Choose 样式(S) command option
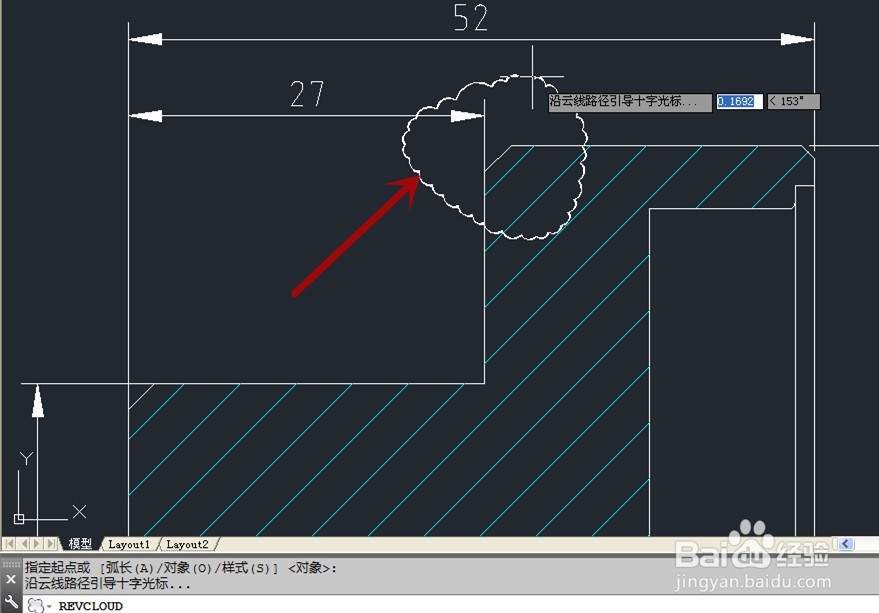879x613 pixels. click(x=247, y=568)
